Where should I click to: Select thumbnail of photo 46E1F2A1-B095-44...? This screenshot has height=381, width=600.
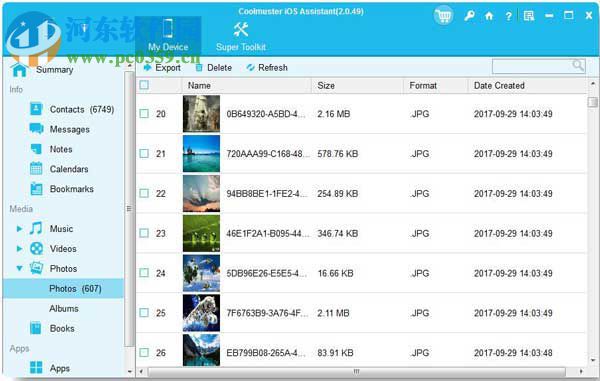point(201,233)
